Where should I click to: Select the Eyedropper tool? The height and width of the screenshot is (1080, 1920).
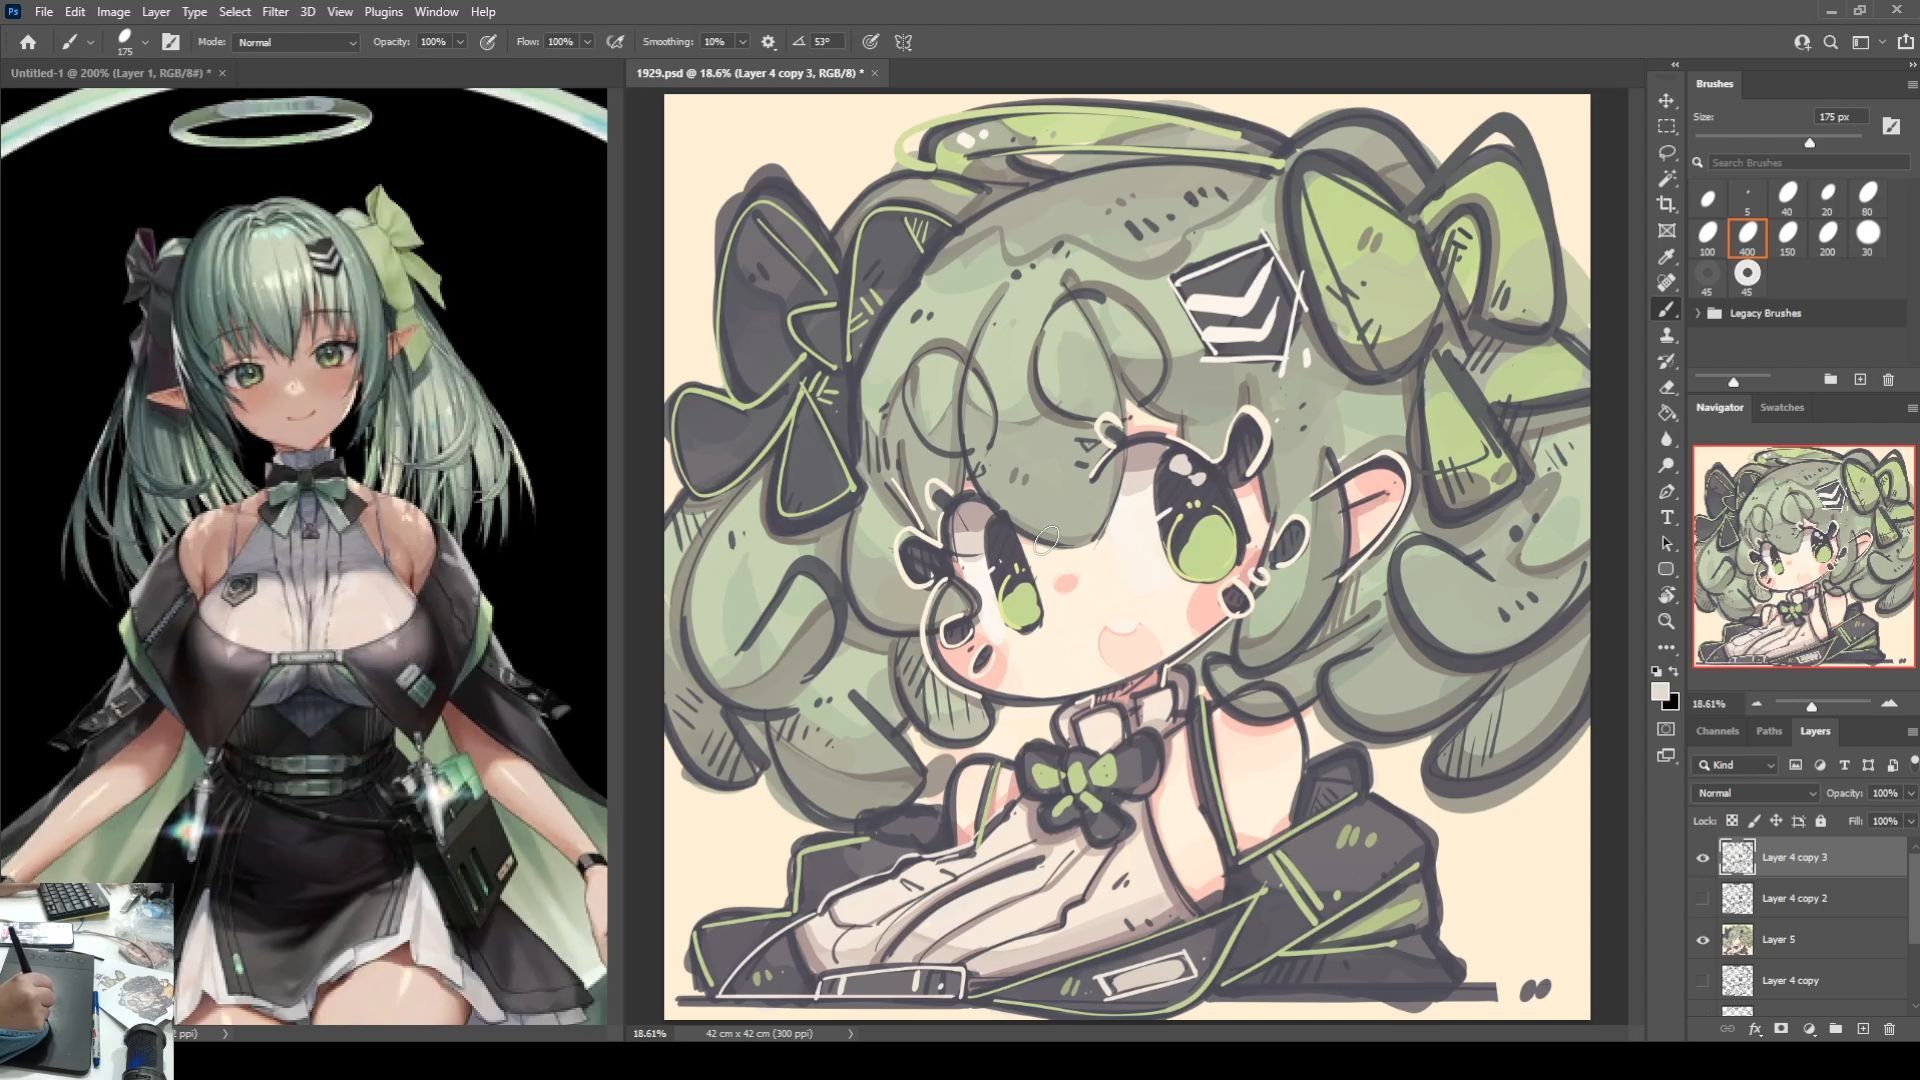(1666, 257)
